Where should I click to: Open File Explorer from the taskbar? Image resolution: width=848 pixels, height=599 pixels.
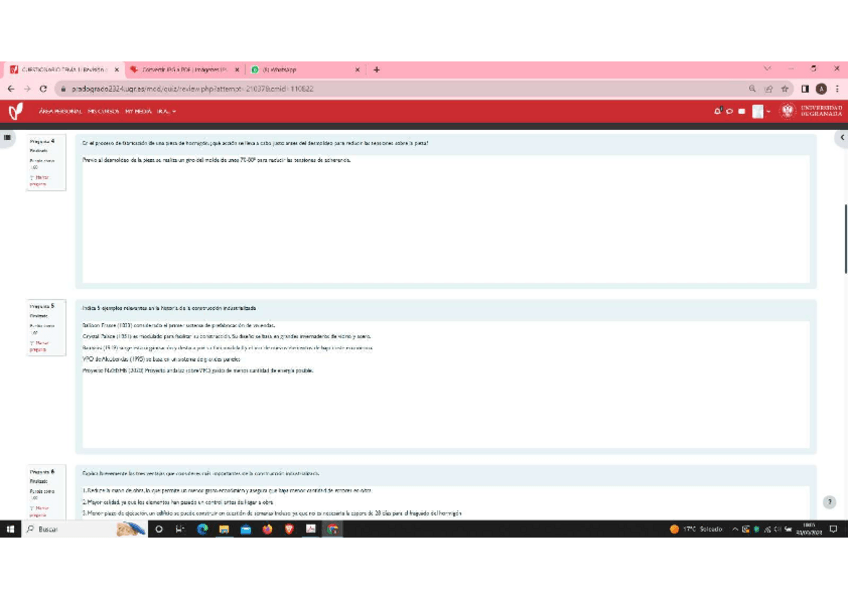pyautogui.click(x=224, y=529)
